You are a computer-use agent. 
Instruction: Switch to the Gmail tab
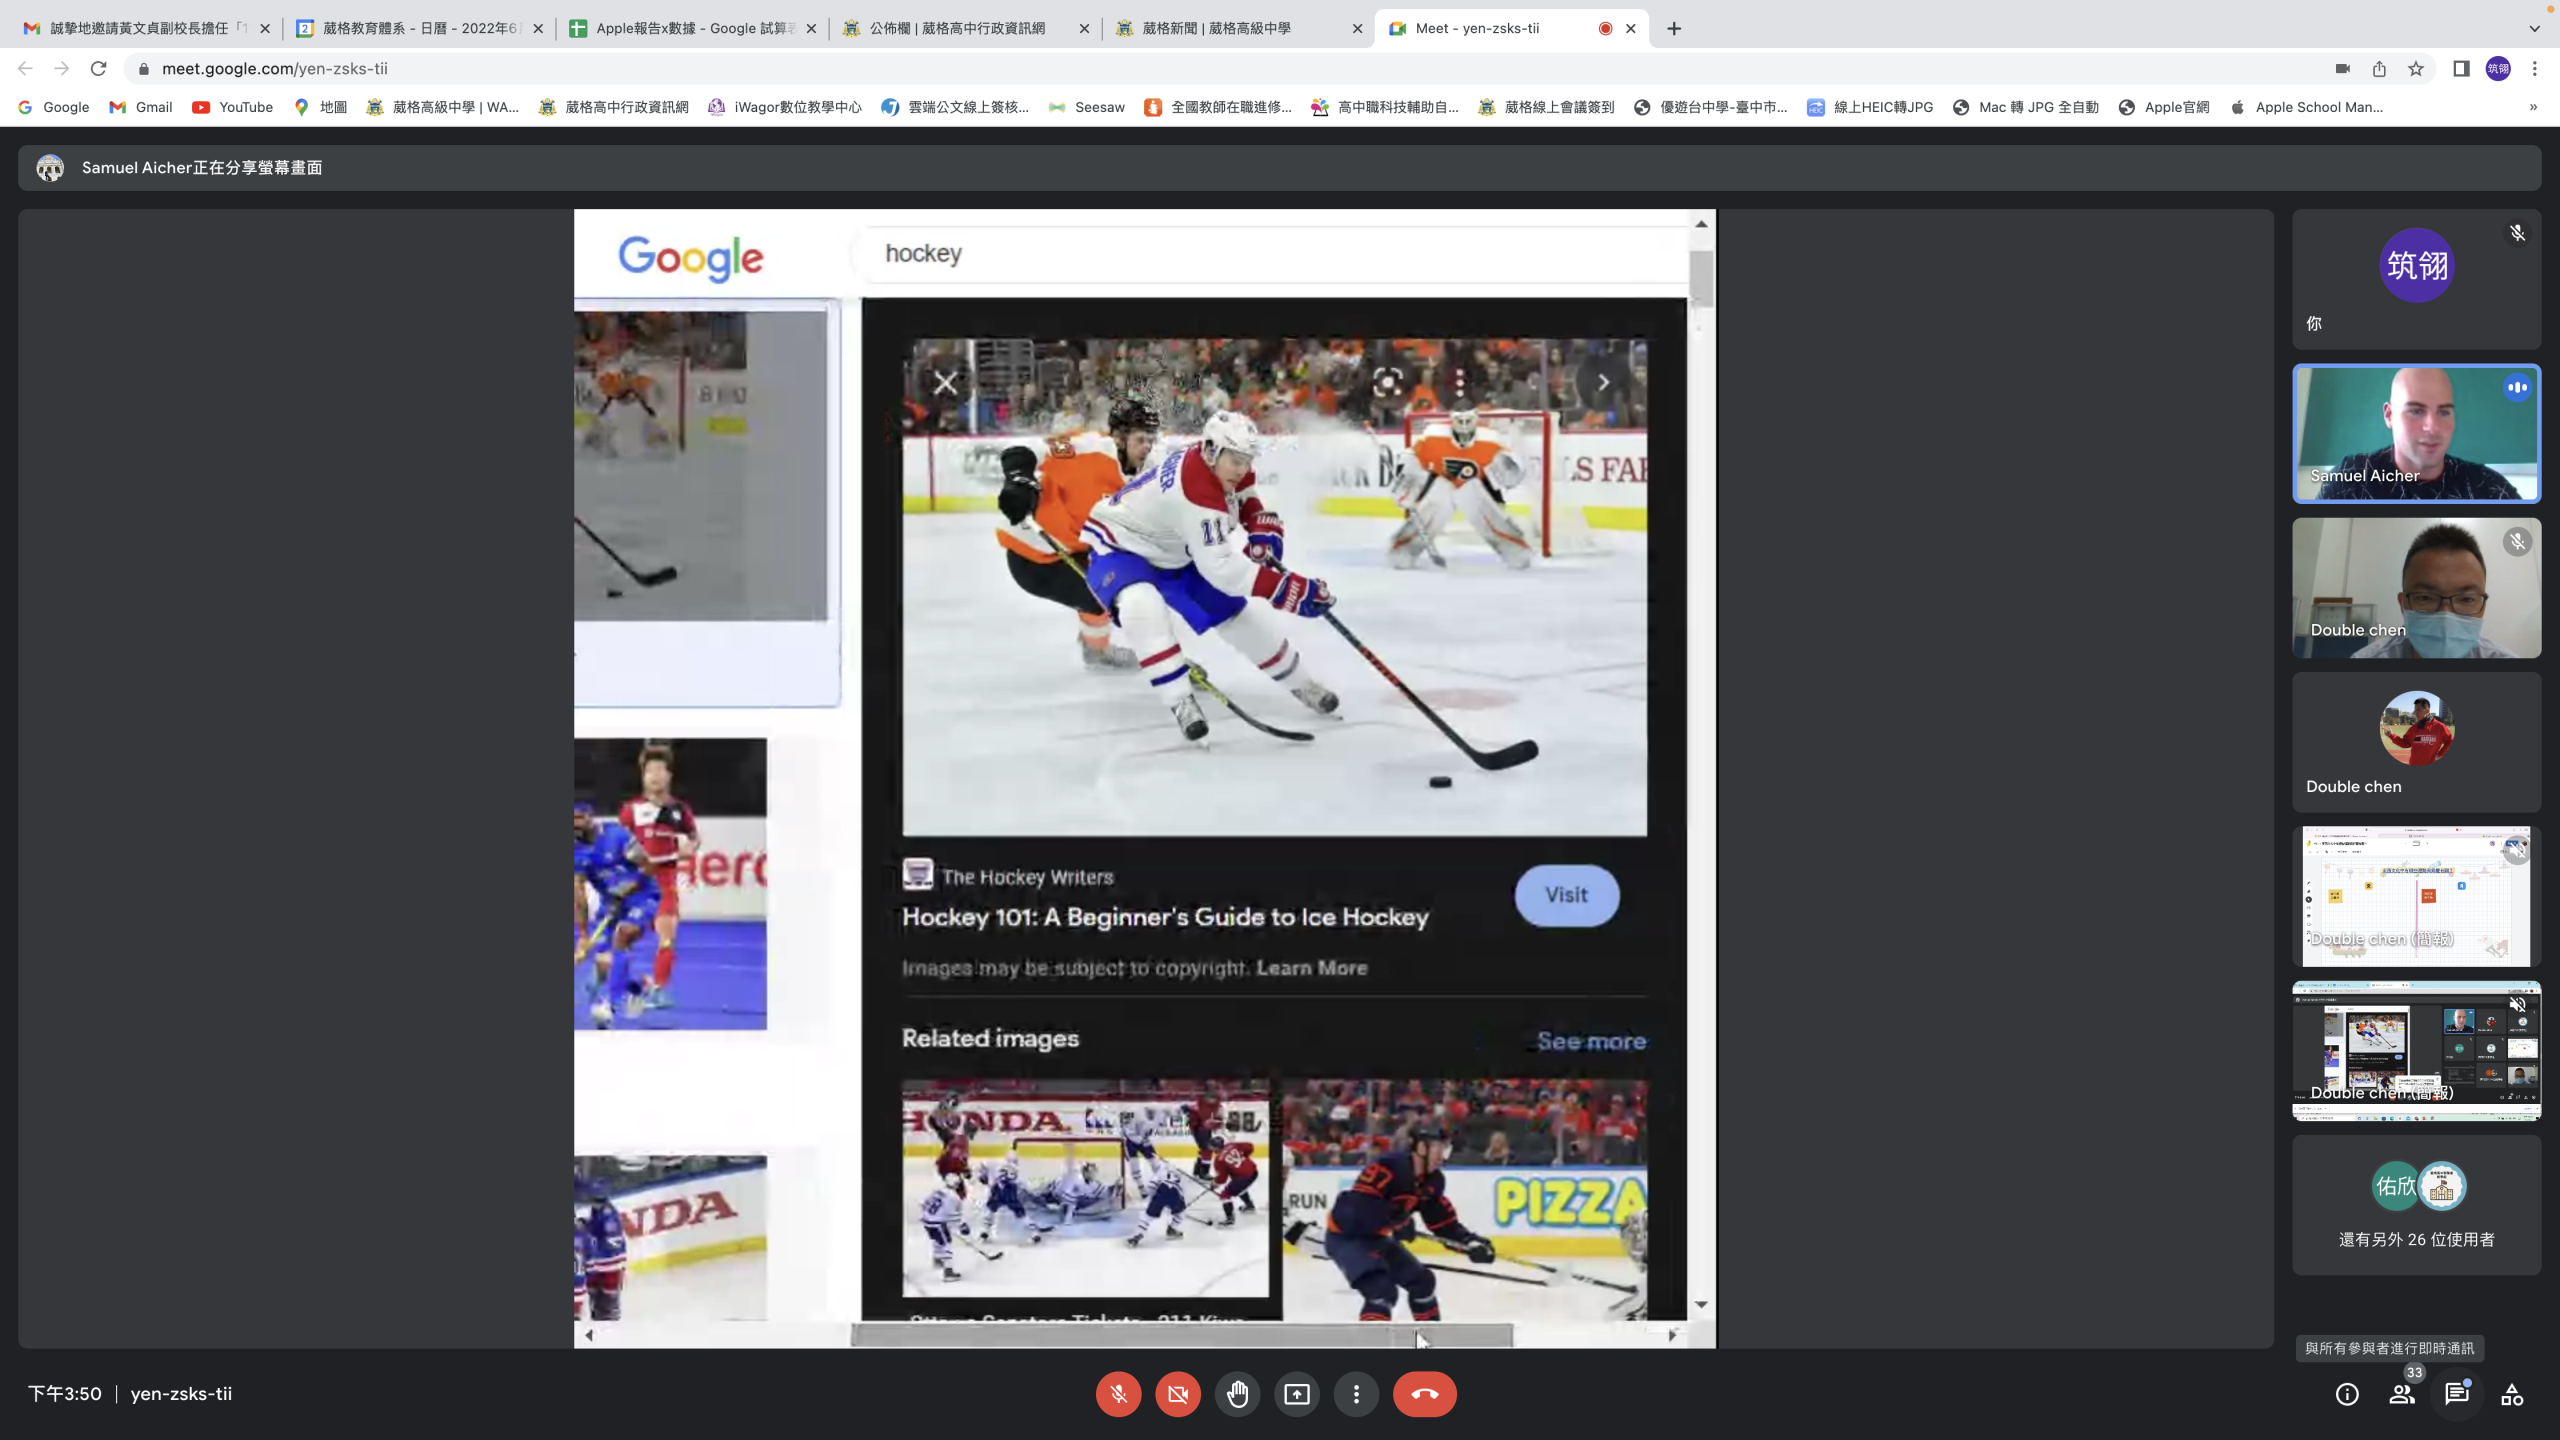[140, 28]
